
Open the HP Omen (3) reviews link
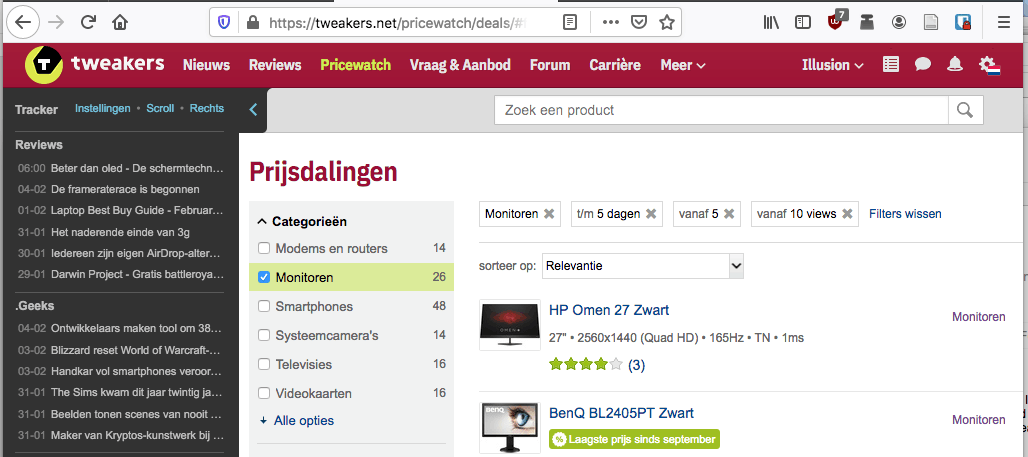pyautogui.click(x=637, y=365)
